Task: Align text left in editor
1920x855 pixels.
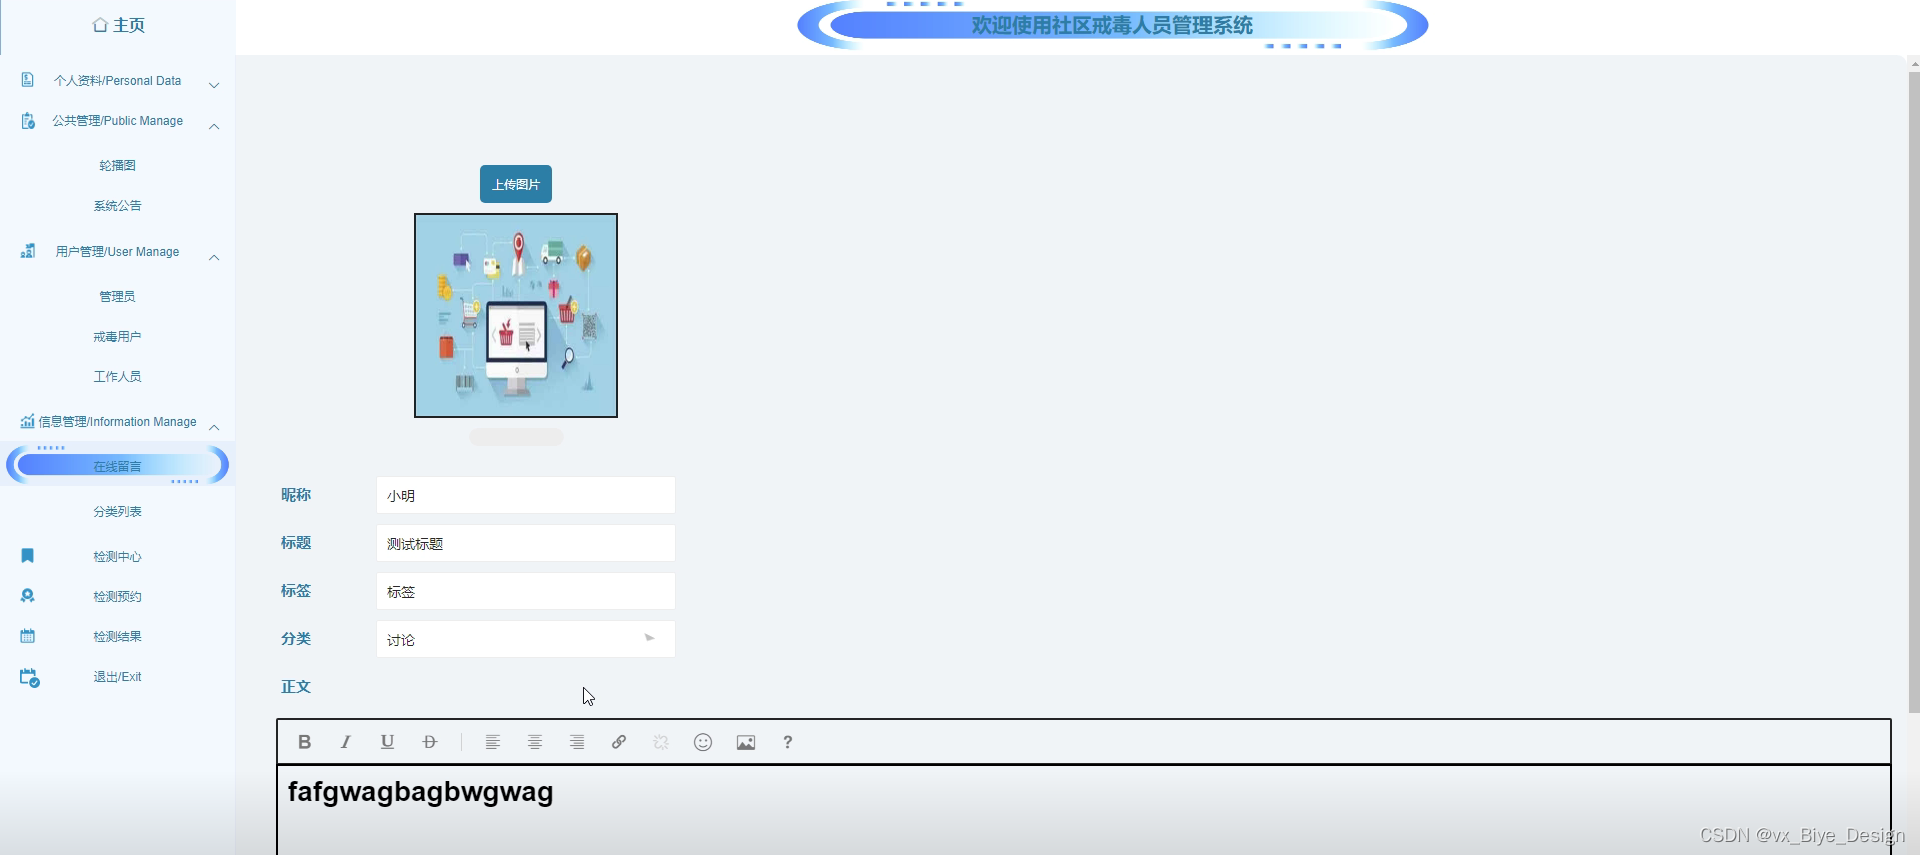Action: 493,742
